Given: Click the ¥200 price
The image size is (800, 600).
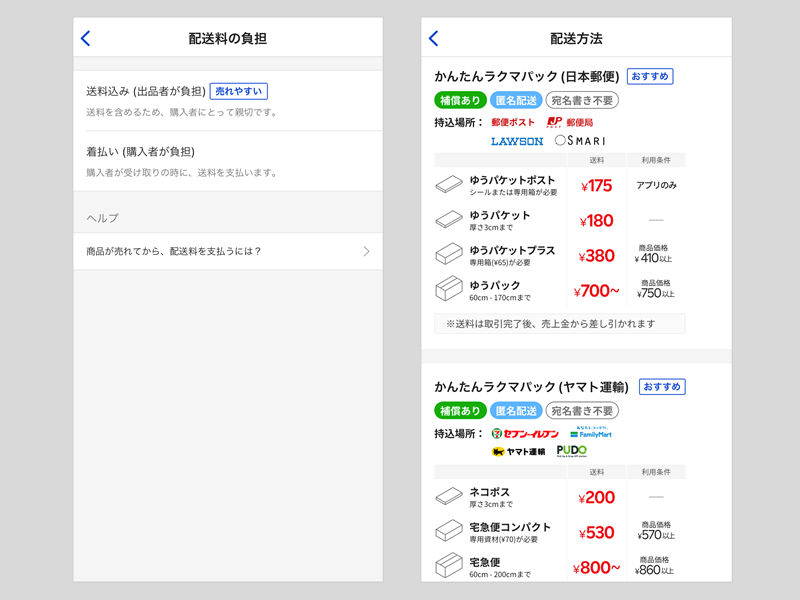Looking at the screenshot, I should pyautogui.click(x=596, y=497).
